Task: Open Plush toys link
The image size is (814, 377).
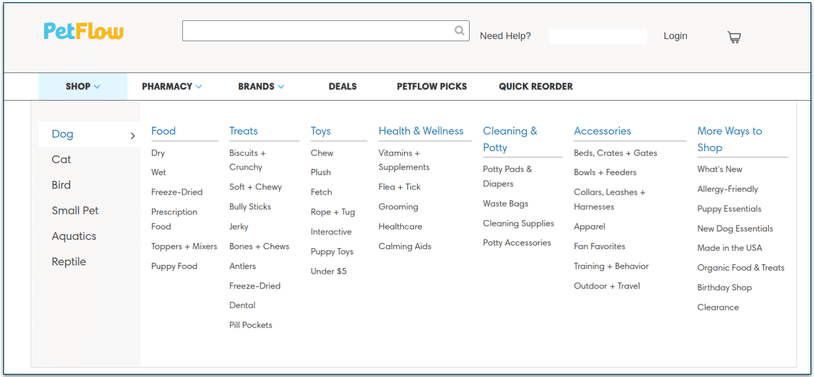Action: (x=321, y=172)
